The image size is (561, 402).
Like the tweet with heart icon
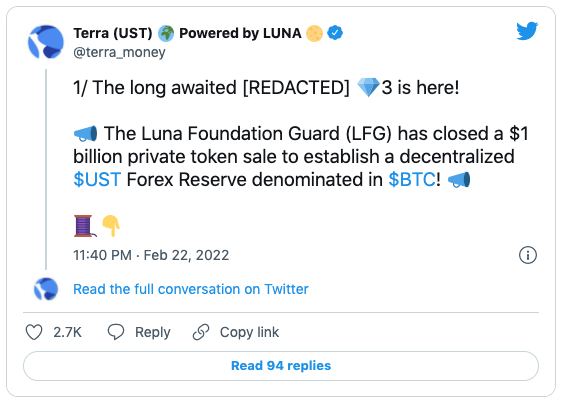34,332
